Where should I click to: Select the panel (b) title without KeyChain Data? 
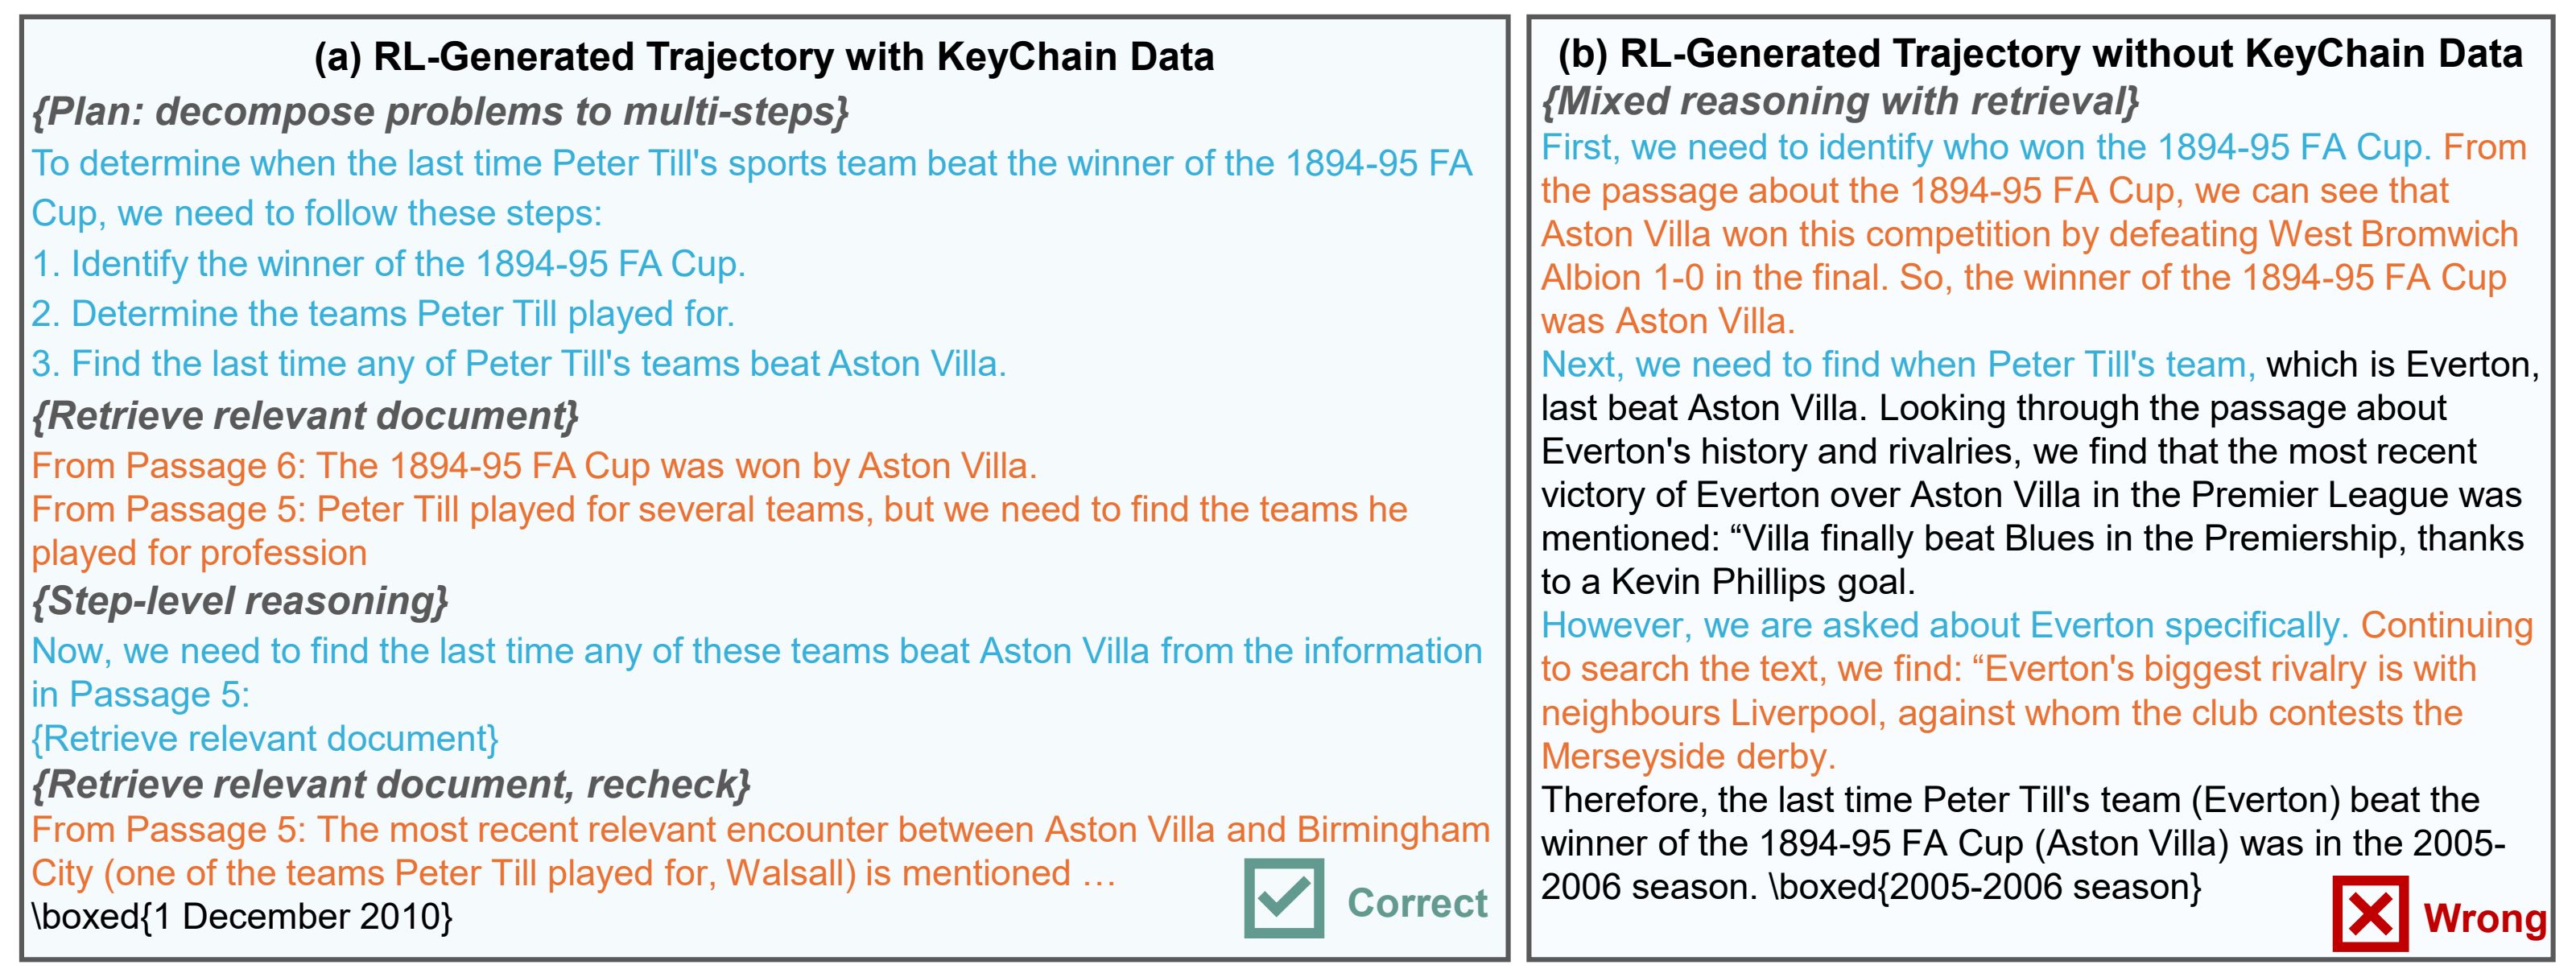2040,54
